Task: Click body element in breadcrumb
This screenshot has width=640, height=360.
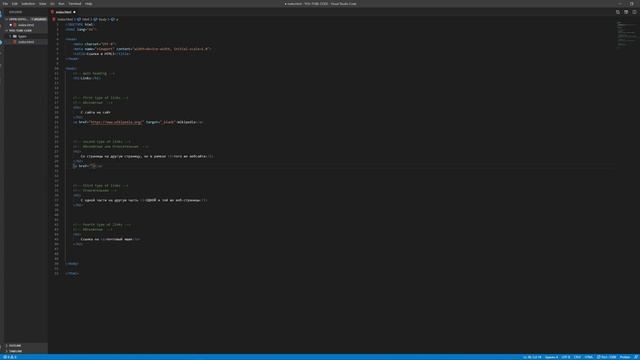Action: click(102, 19)
